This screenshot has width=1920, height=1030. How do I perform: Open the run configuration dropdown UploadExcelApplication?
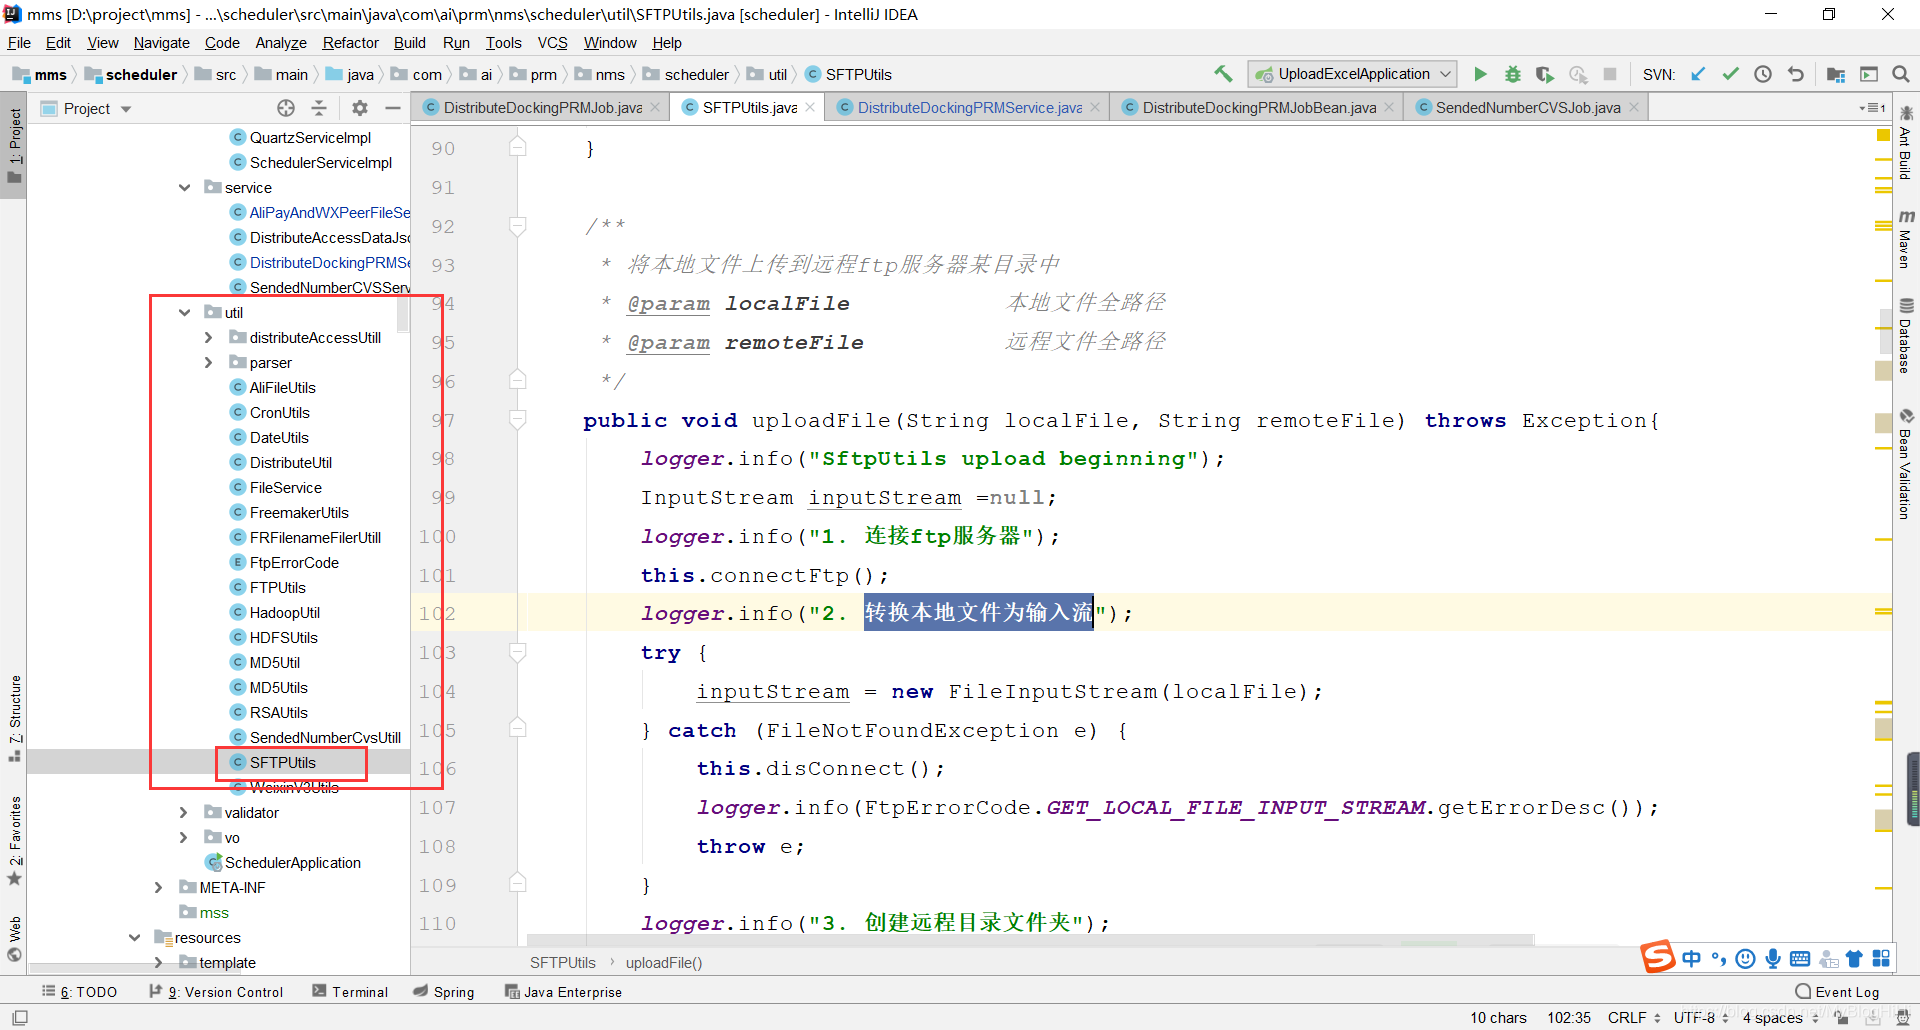pyautogui.click(x=1353, y=74)
